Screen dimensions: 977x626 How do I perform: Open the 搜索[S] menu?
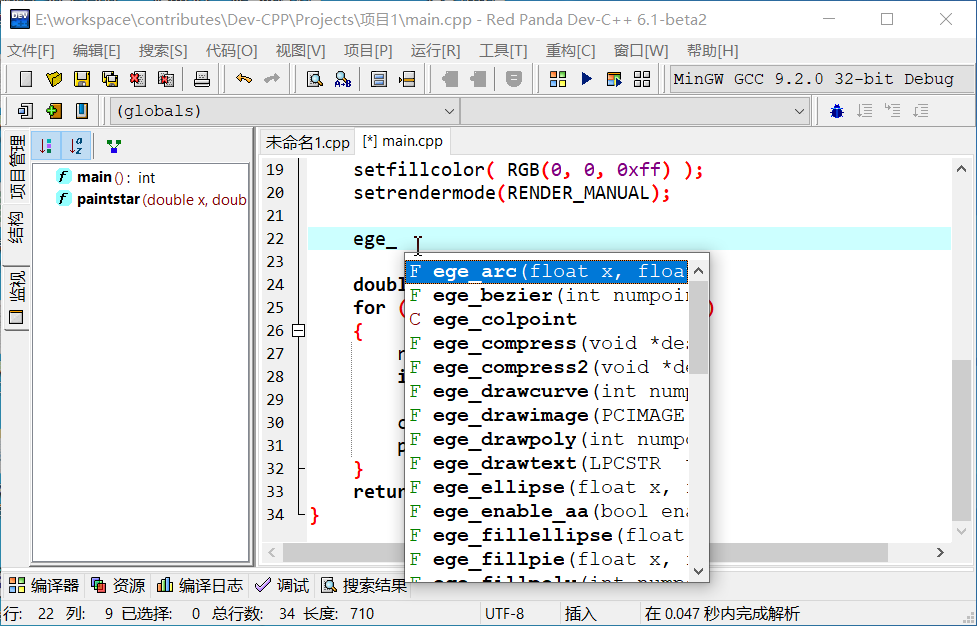pos(163,50)
